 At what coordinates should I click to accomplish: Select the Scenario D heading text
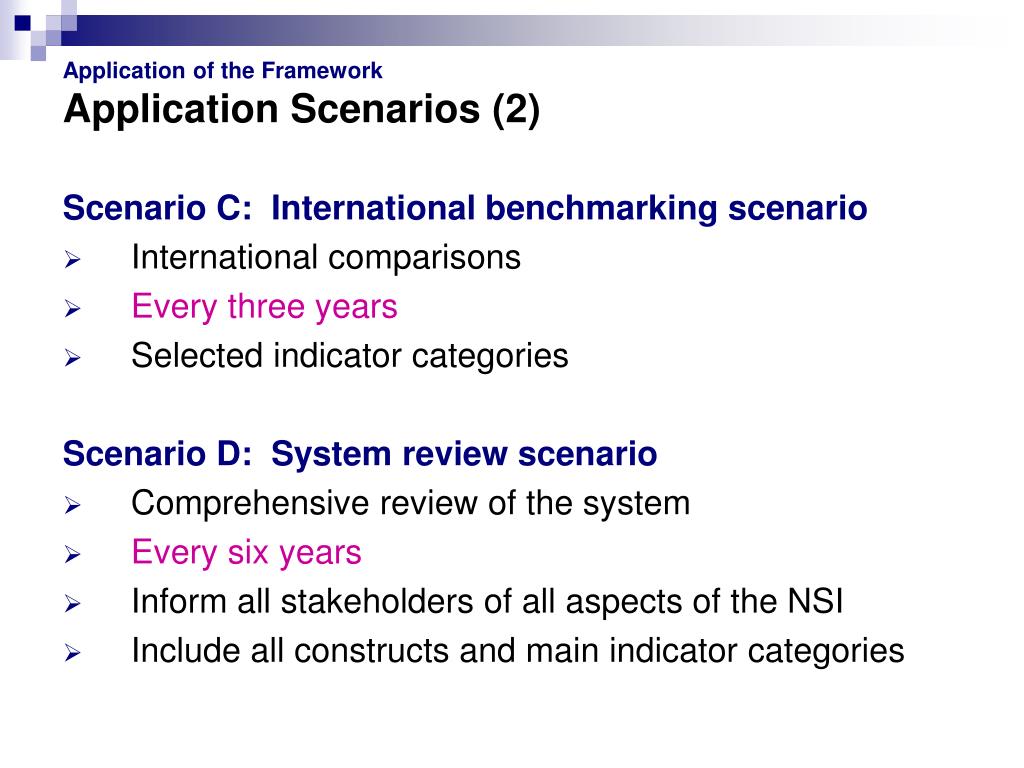pos(360,454)
